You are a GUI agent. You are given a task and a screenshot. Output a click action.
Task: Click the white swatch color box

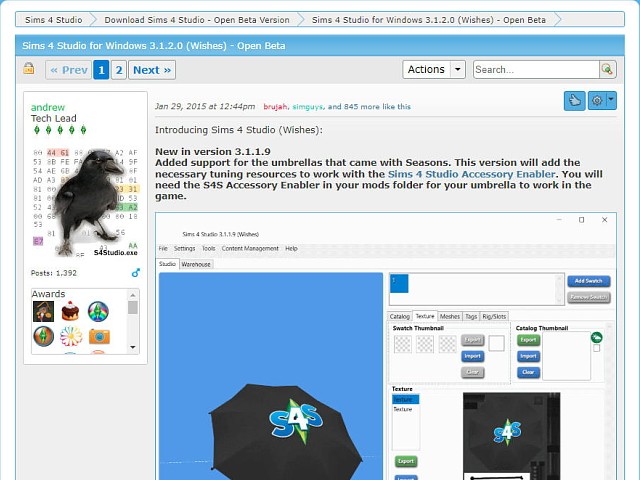[496, 344]
